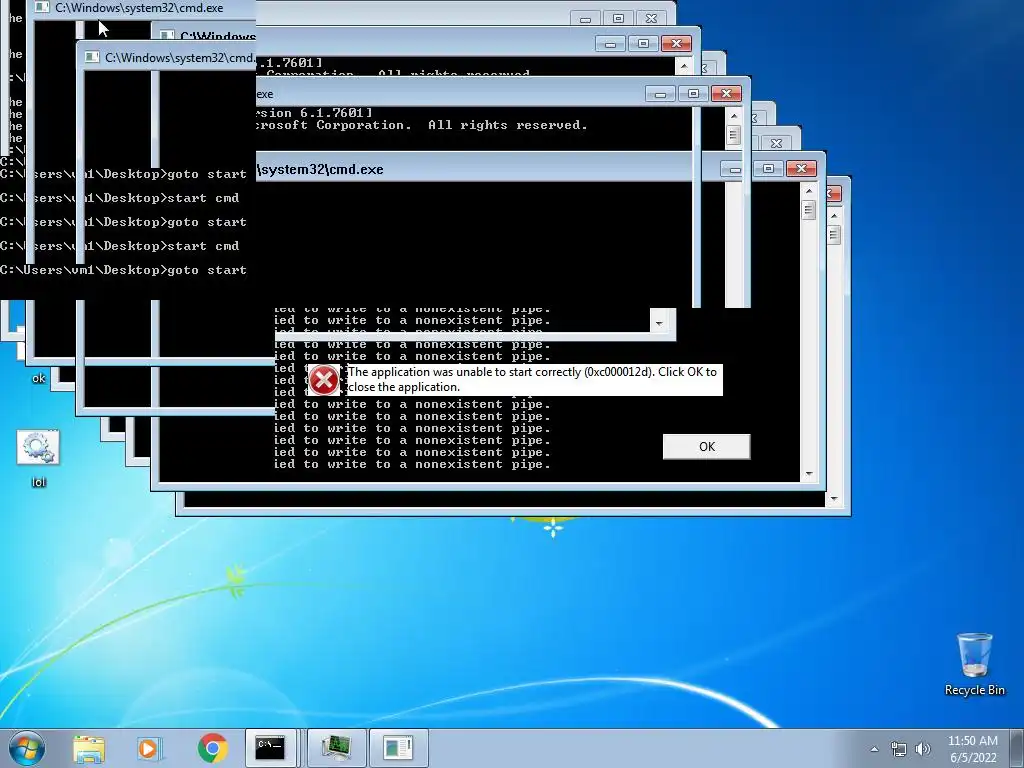
Task: Close the '\system32\cmd.exe' front window
Action: click(x=801, y=168)
